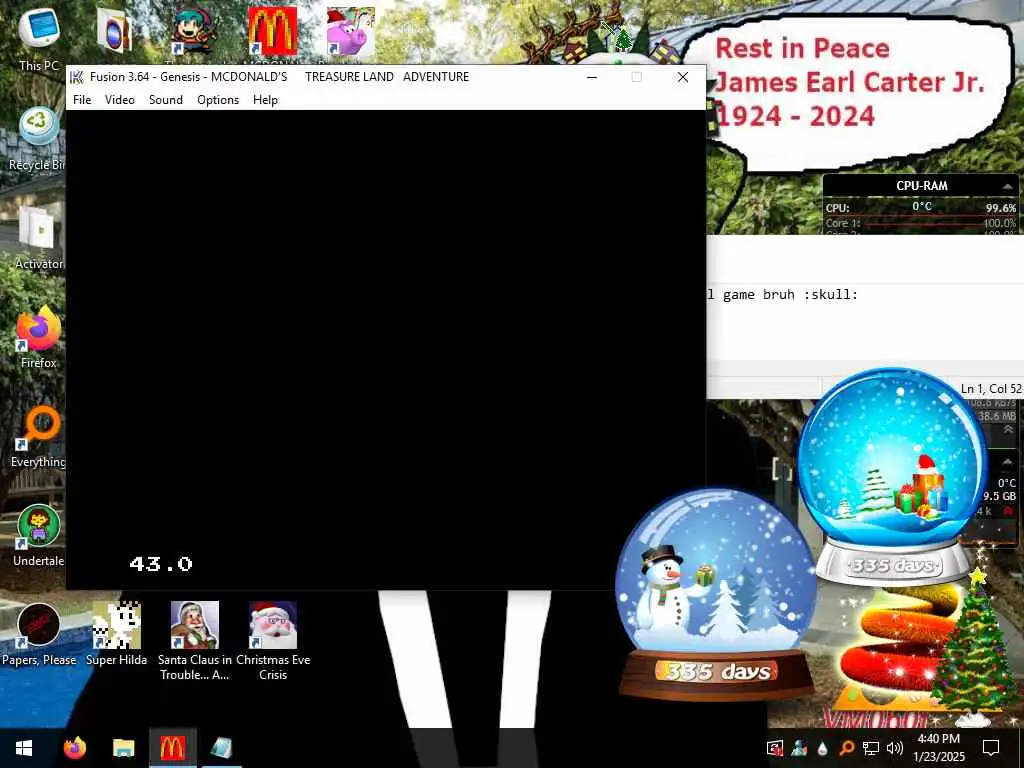The image size is (1024, 768).
Task: Select the Santa Claus in Trouble shortcut
Action: [x=195, y=641]
